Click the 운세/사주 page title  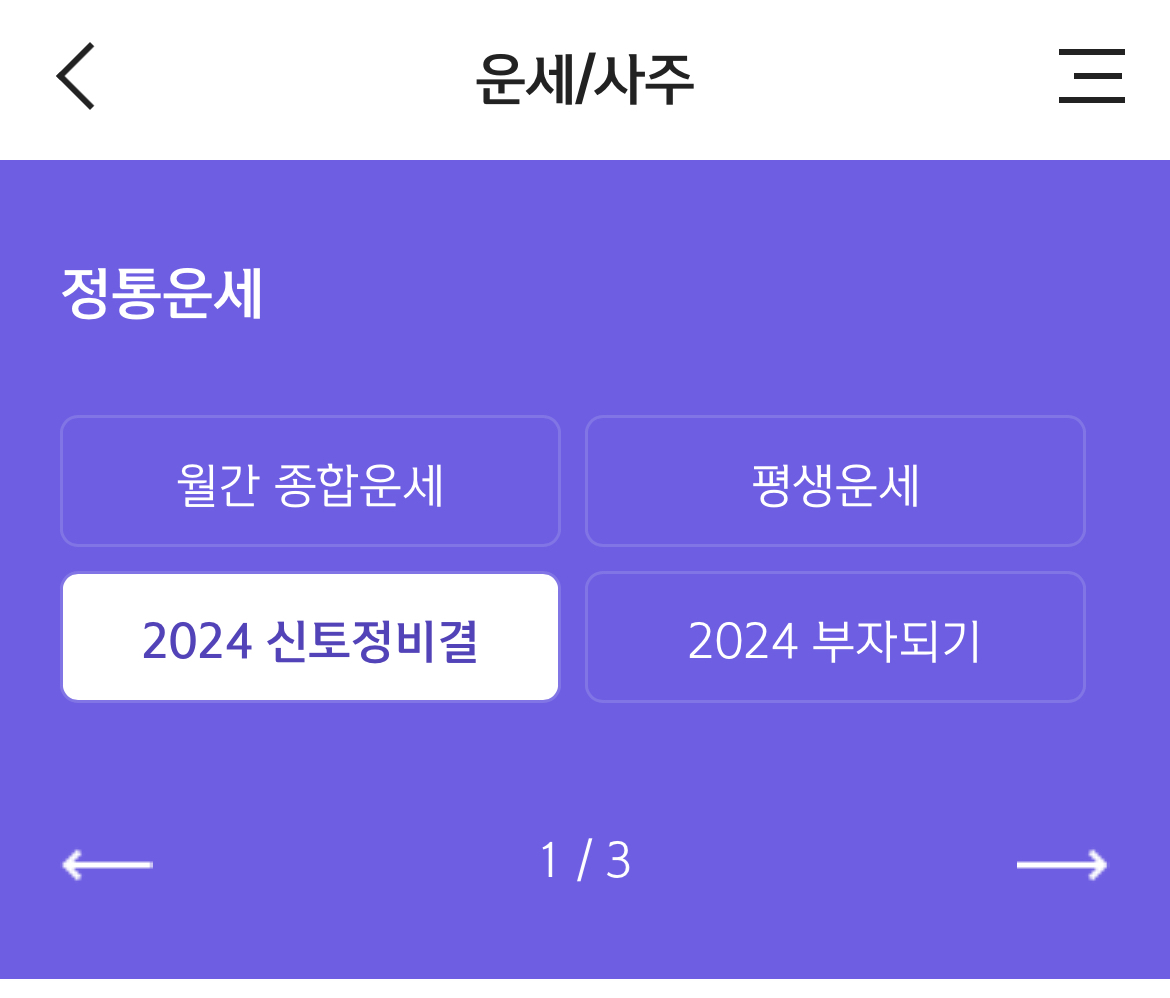point(585,79)
